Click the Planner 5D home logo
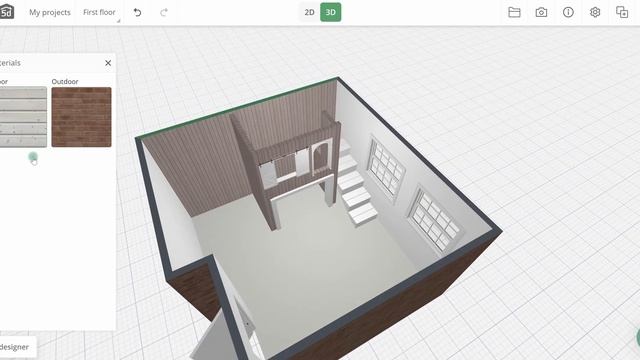 [x=7, y=12]
